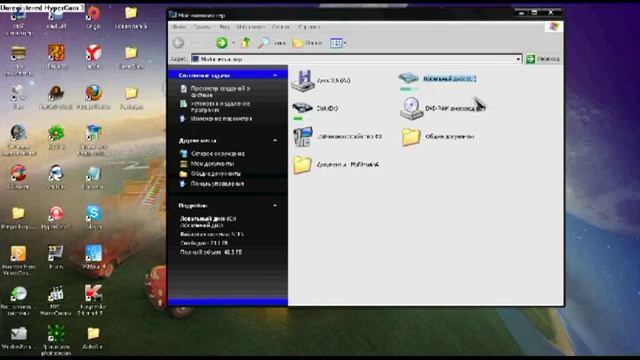Select the green ICQ flower desktop shortcut
This screenshot has width=640, height=360.
point(56,133)
